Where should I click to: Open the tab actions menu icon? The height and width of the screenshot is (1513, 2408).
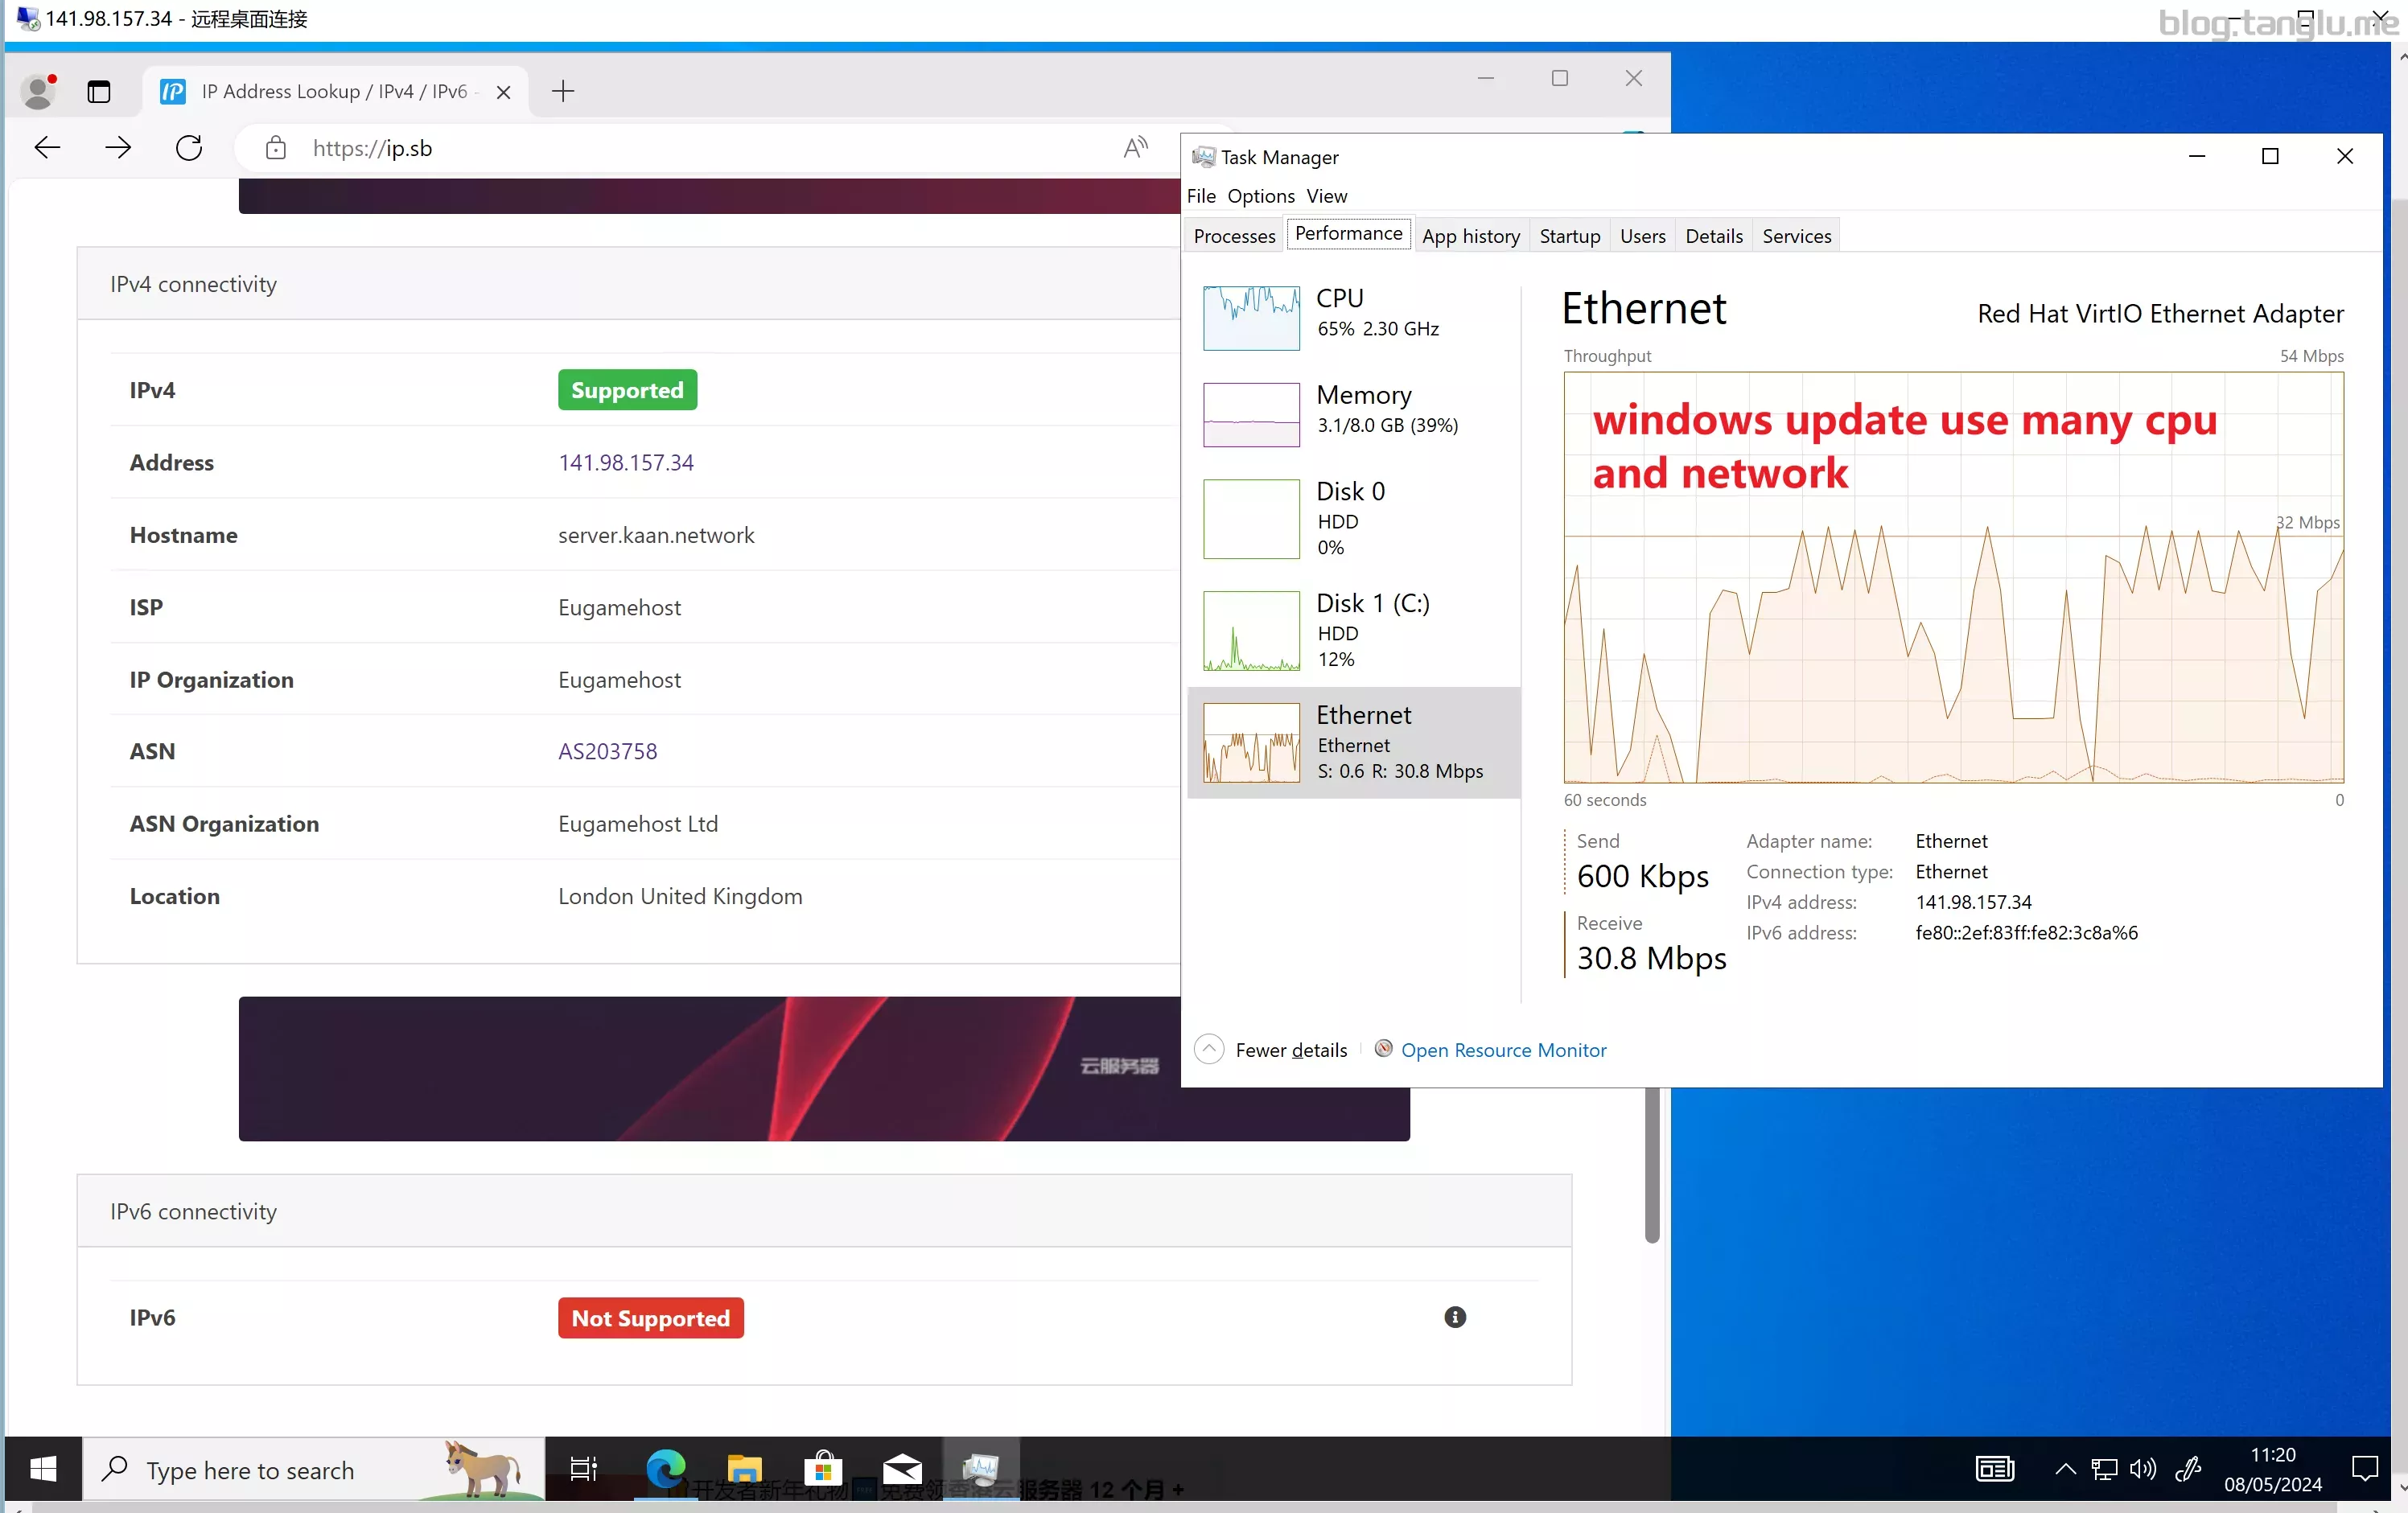coord(98,92)
